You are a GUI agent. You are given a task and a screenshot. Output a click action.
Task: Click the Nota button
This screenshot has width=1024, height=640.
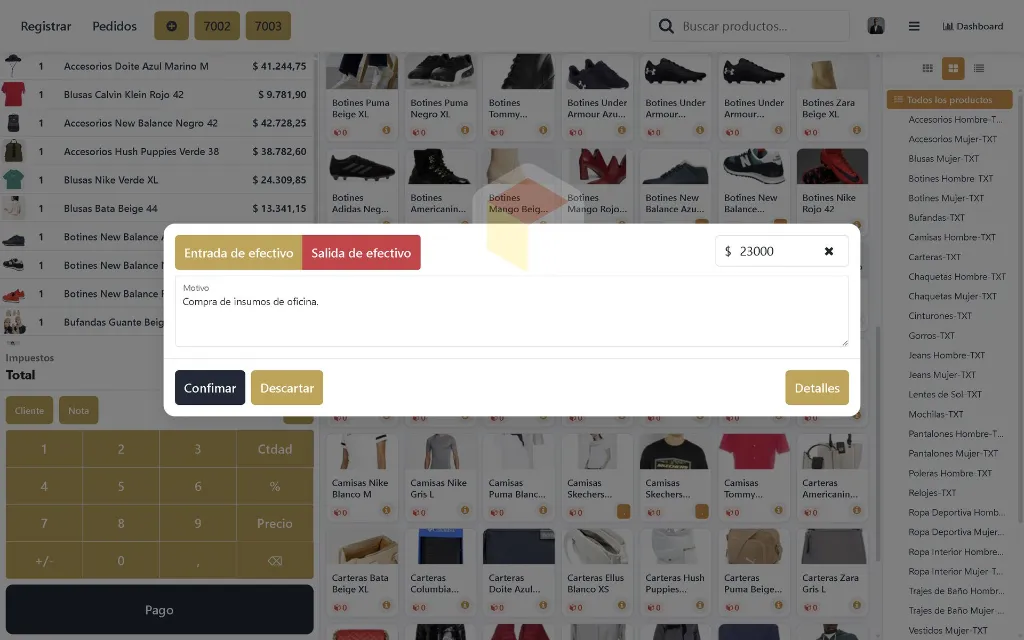(x=78, y=410)
